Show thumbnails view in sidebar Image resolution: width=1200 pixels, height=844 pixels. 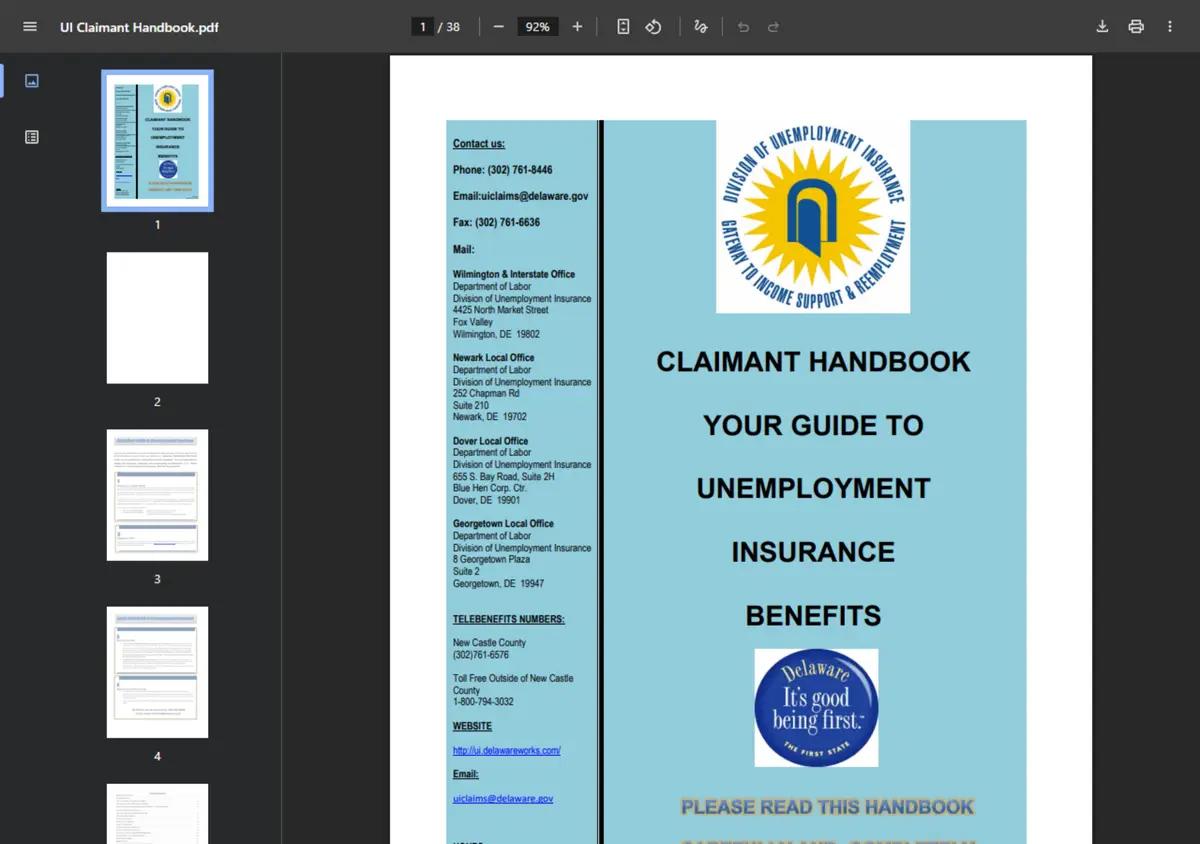click(x=32, y=81)
